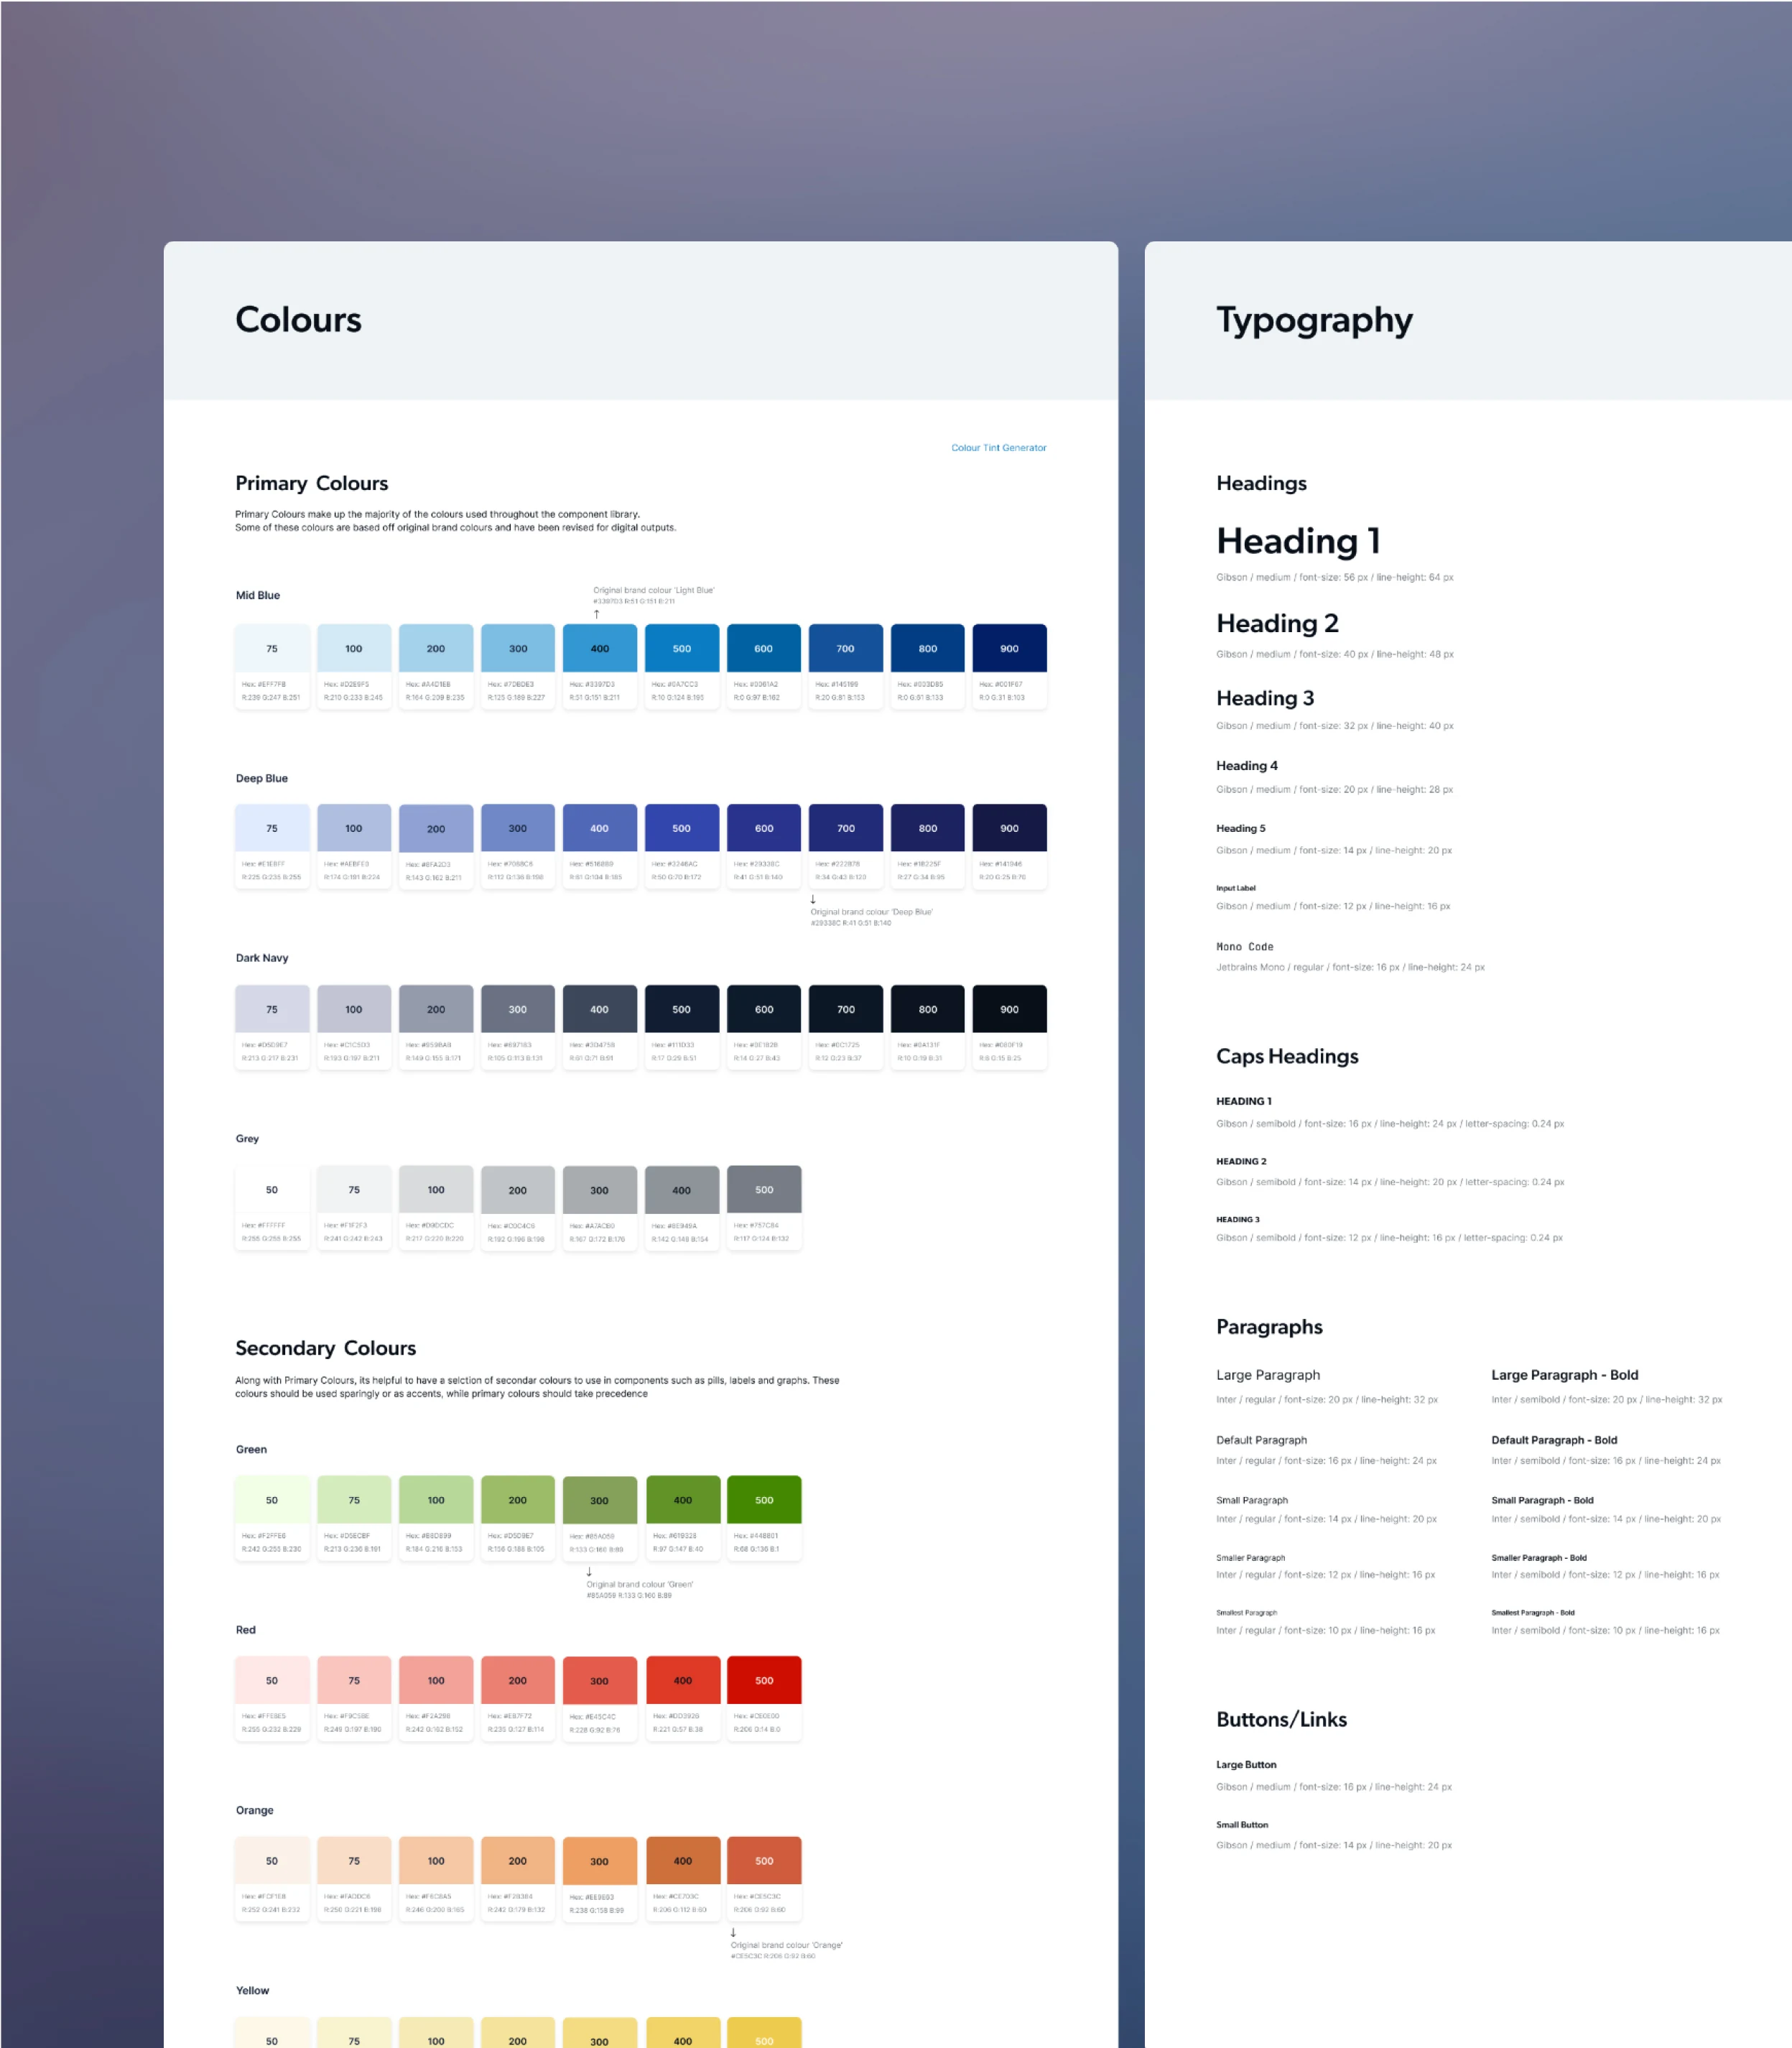Click the 'Heading 4' sample text
The image size is (1792, 2048).
(x=1247, y=766)
